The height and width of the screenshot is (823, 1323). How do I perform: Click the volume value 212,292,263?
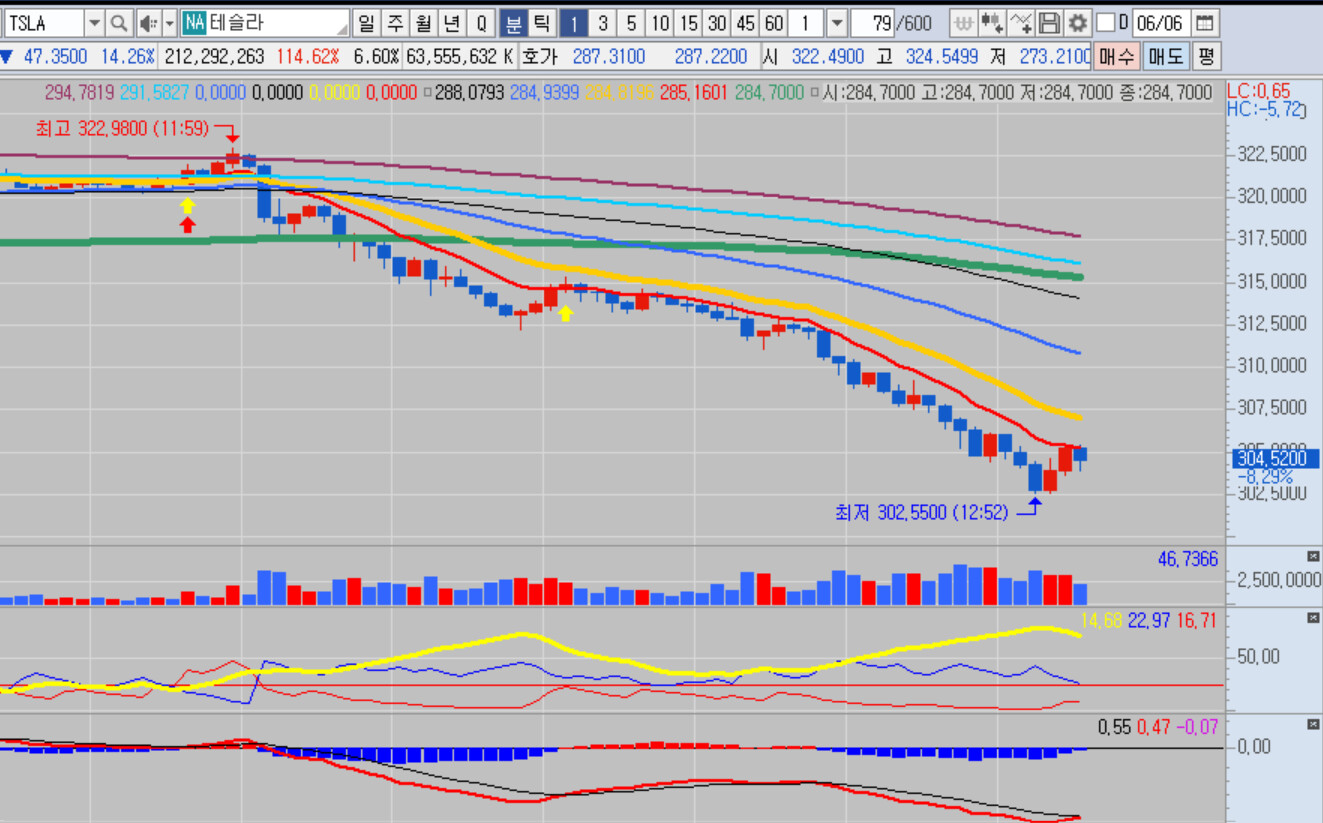214,57
